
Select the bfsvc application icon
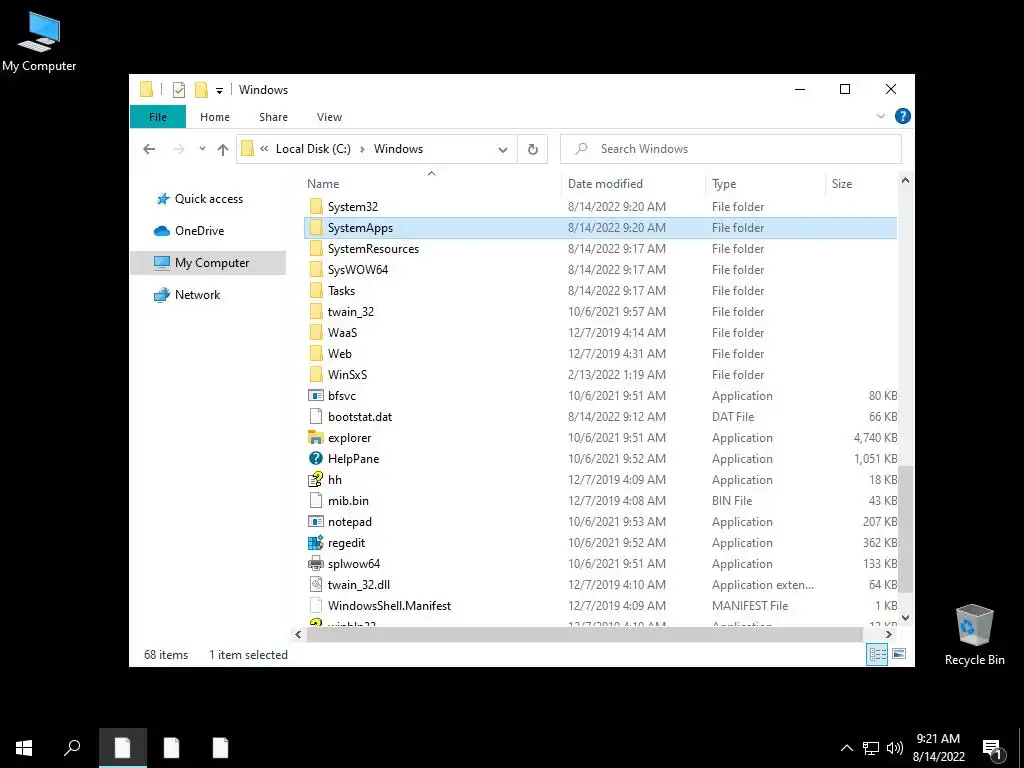click(x=315, y=395)
